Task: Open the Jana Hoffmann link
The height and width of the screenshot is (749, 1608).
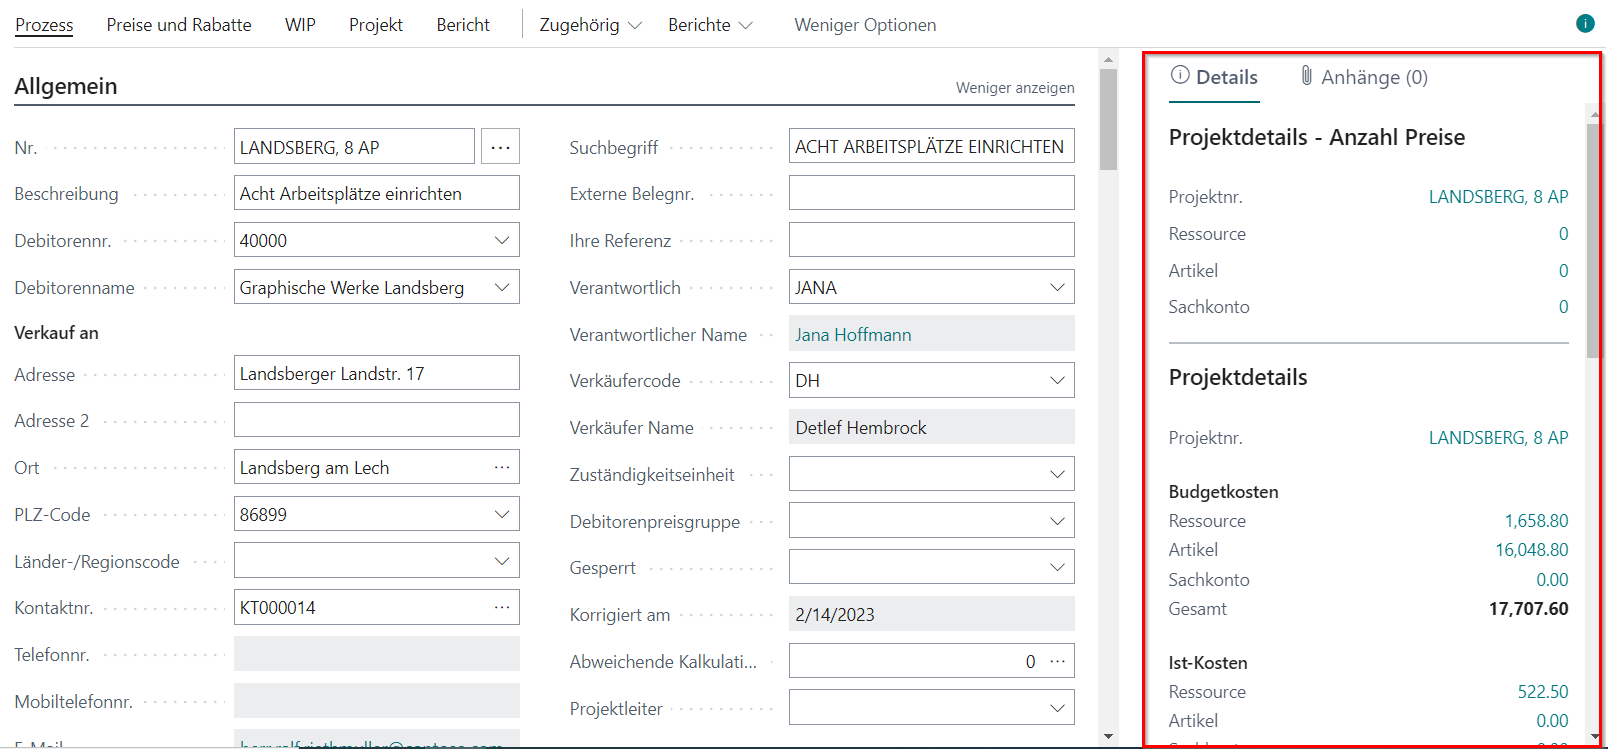Action: pyautogui.click(x=853, y=335)
